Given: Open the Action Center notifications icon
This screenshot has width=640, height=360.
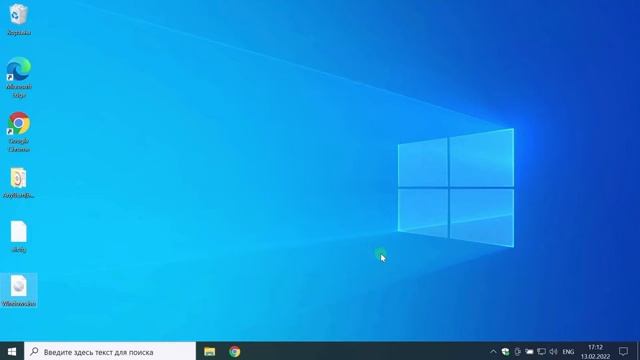Looking at the screenshot, I should [623, 351].
